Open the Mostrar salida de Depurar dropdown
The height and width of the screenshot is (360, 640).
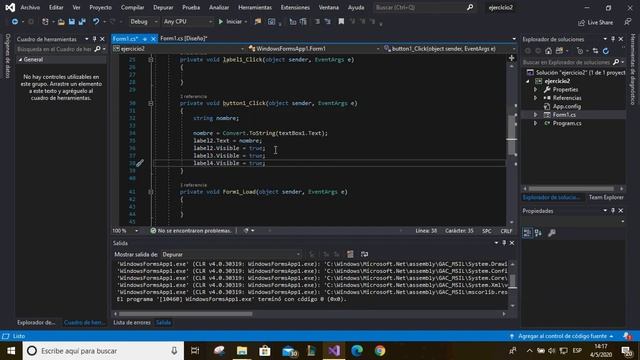coord(231,254)
